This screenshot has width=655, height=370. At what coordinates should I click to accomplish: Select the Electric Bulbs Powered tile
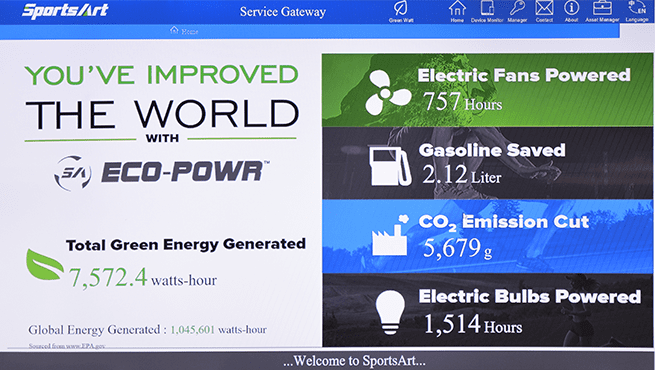point(487,310)
